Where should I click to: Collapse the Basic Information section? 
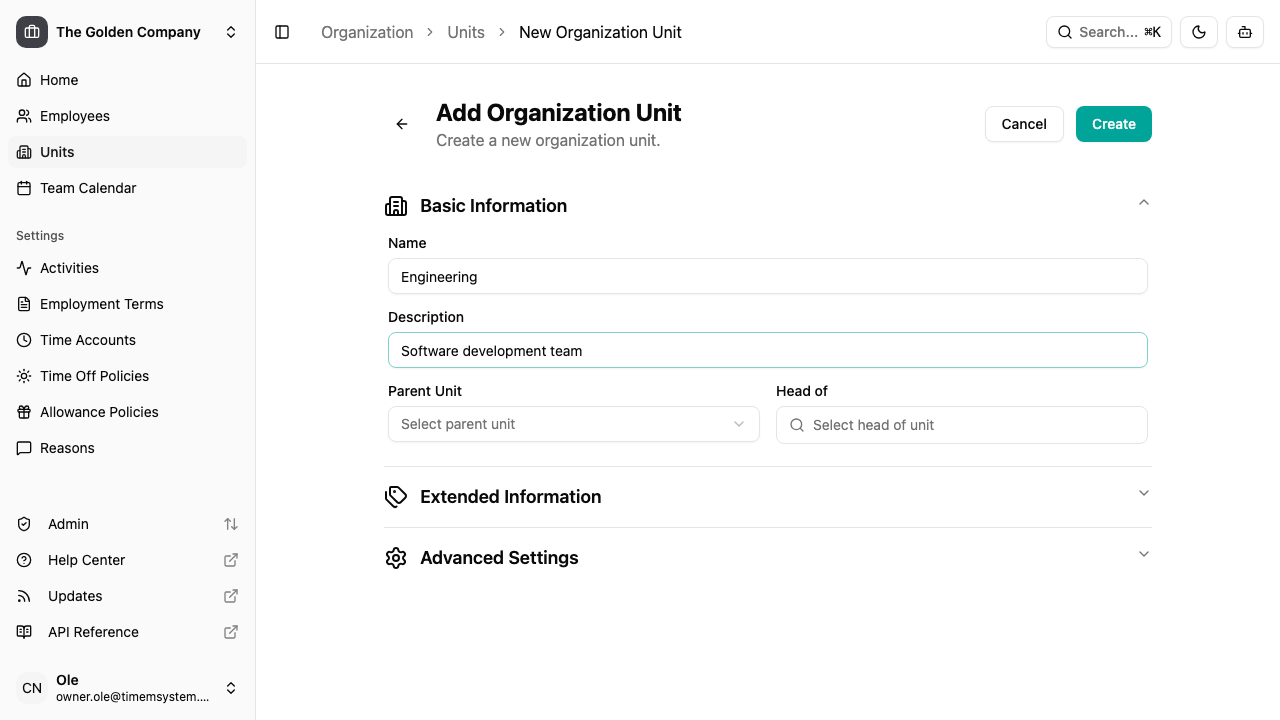[x=1143, y=202]
